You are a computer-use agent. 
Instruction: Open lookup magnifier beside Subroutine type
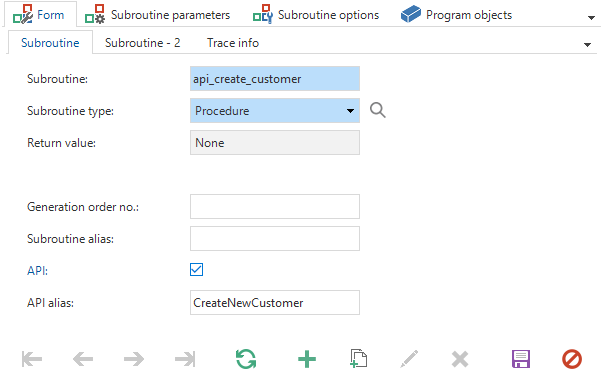click(x=377, y=110)
